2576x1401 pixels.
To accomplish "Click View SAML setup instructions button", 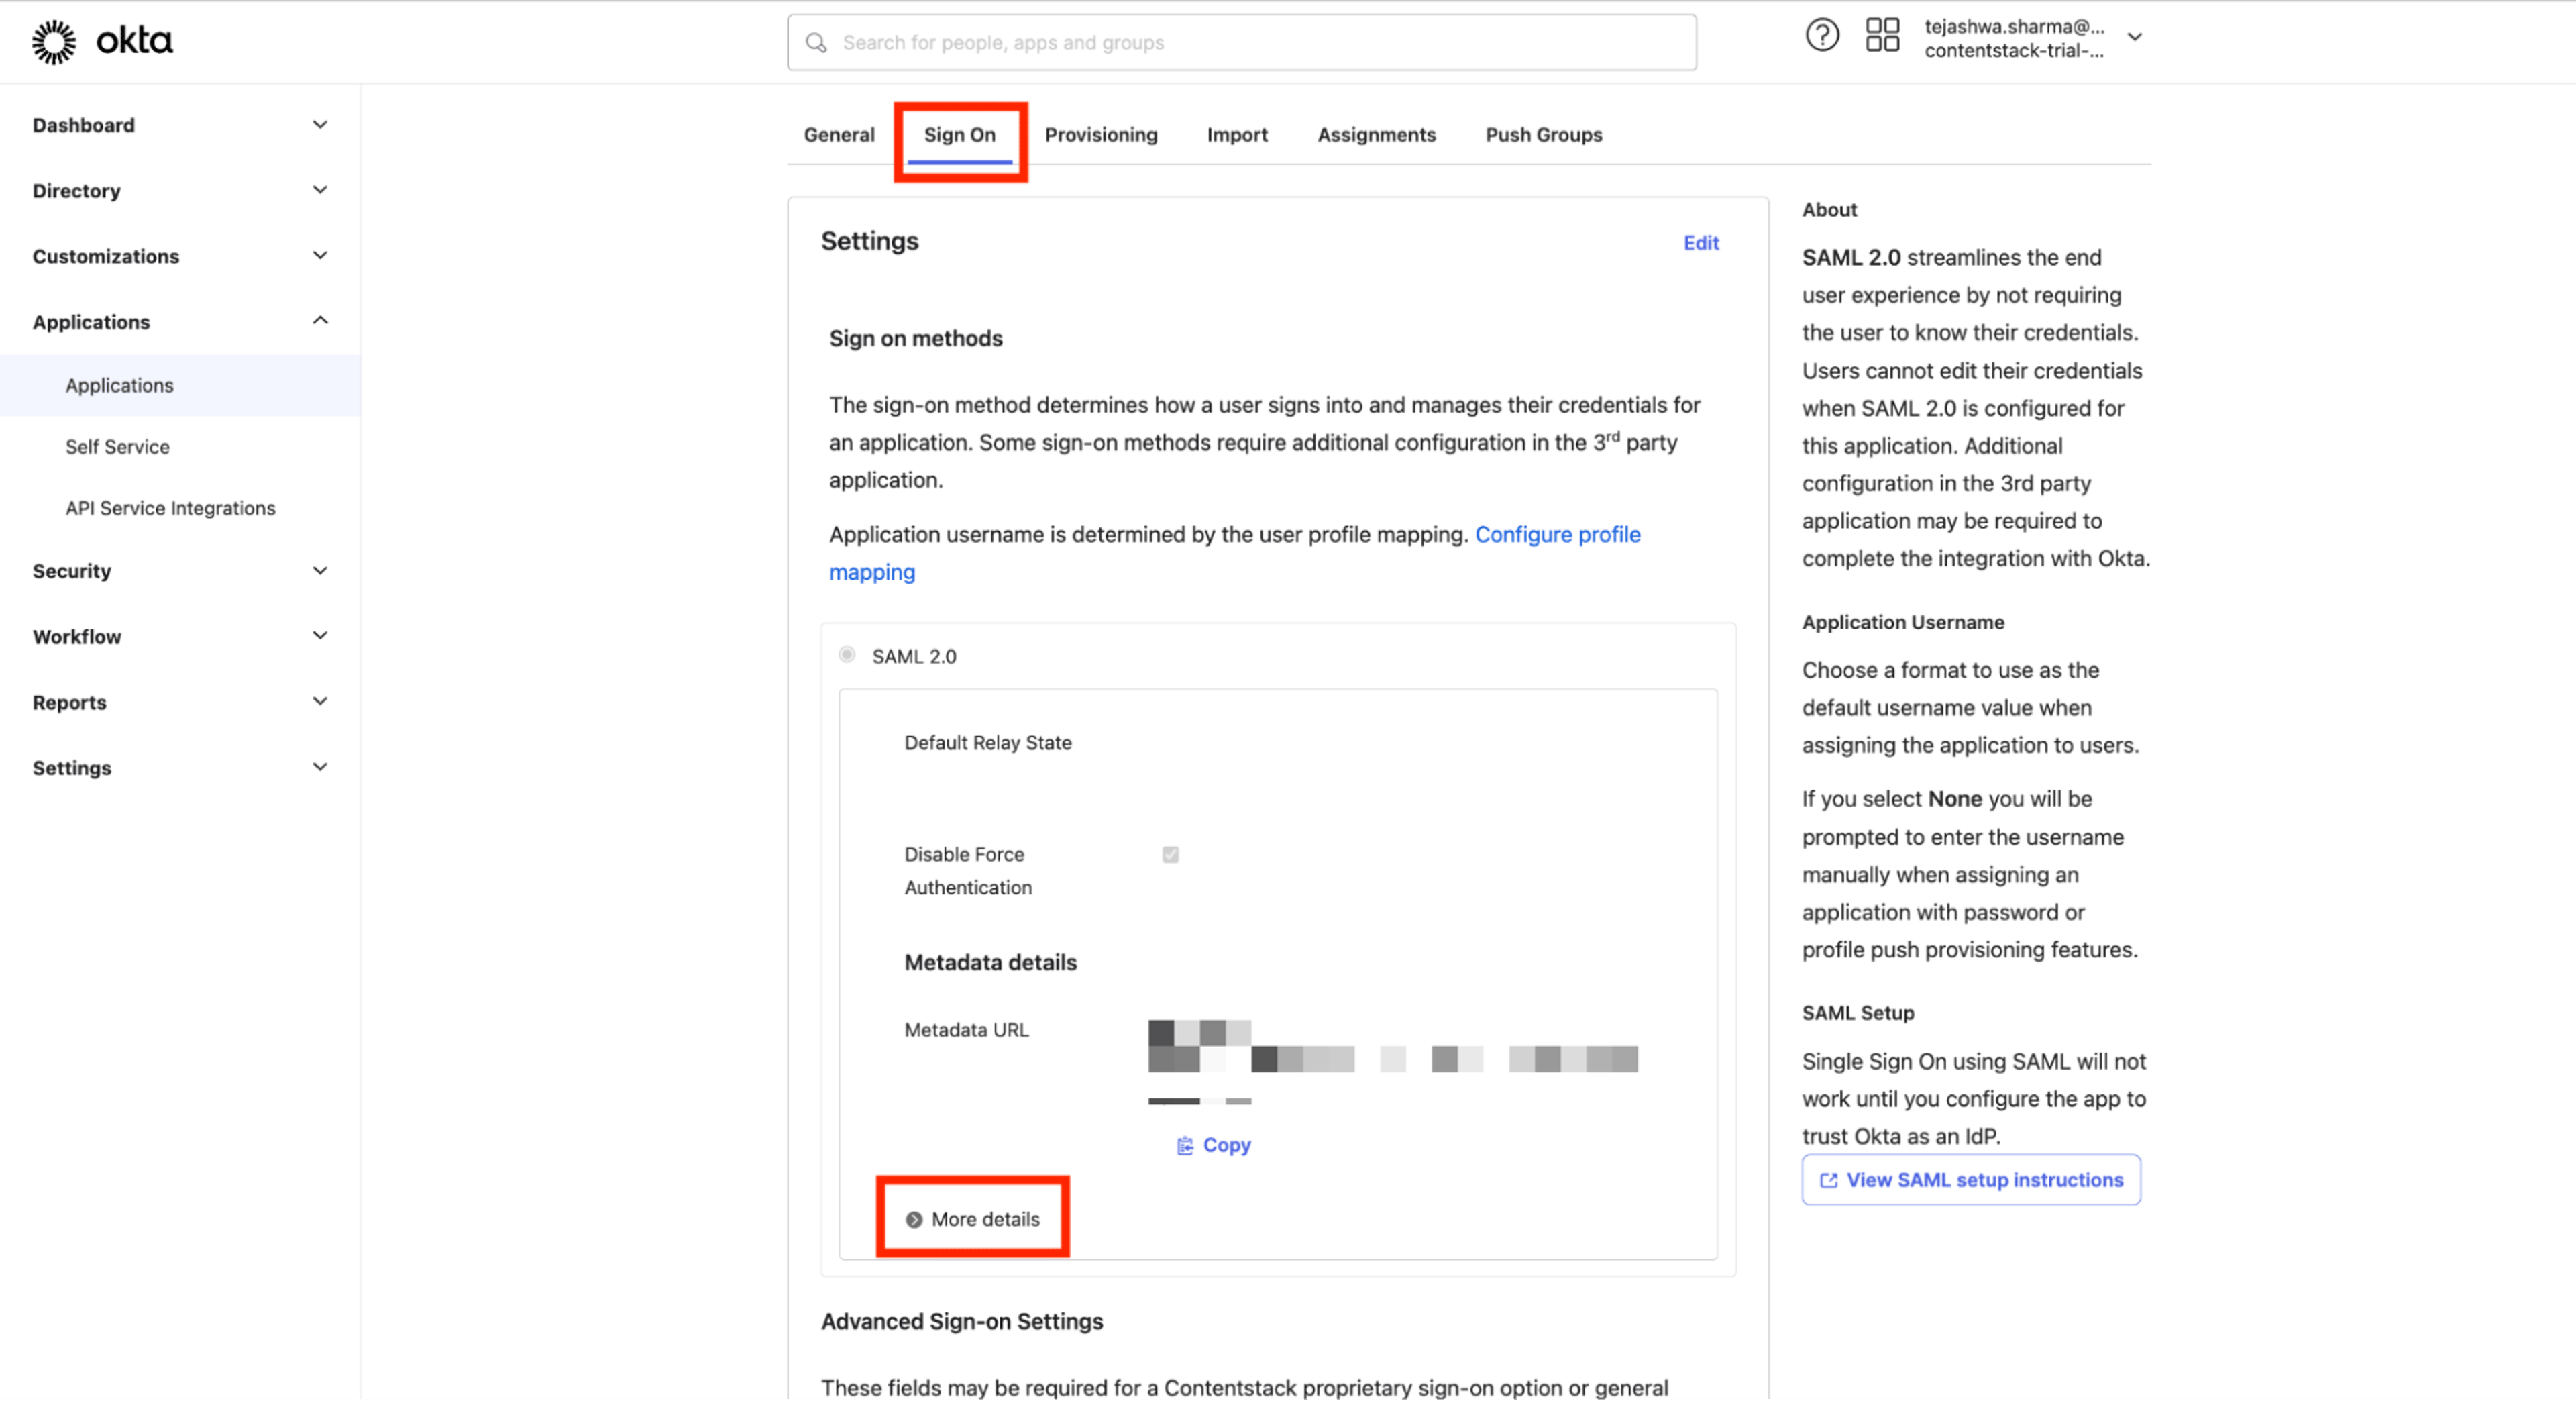I will [x=1970, y=1181].
